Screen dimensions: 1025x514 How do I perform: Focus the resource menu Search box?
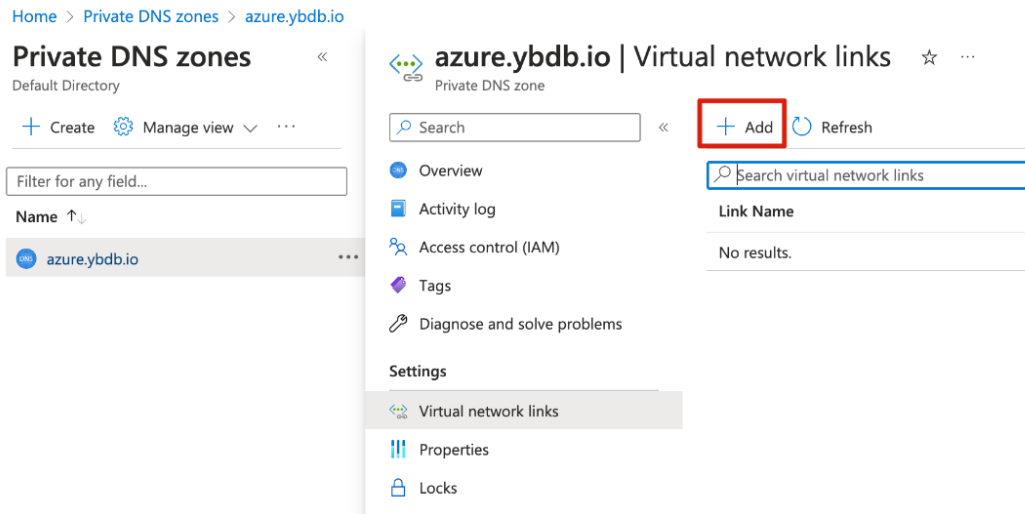[x=514, y=128]
